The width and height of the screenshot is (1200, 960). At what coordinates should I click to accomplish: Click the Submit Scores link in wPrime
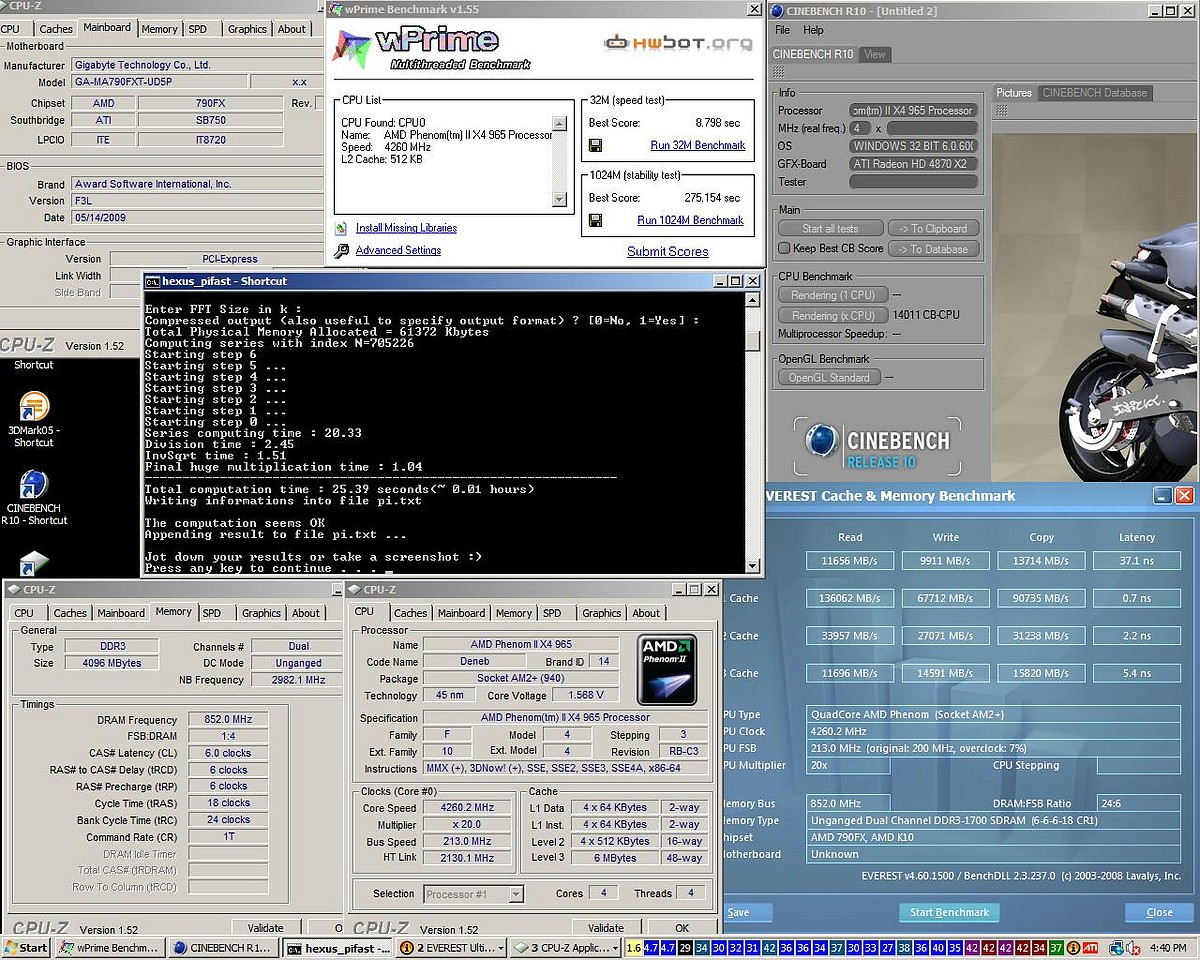click(668, 252)
